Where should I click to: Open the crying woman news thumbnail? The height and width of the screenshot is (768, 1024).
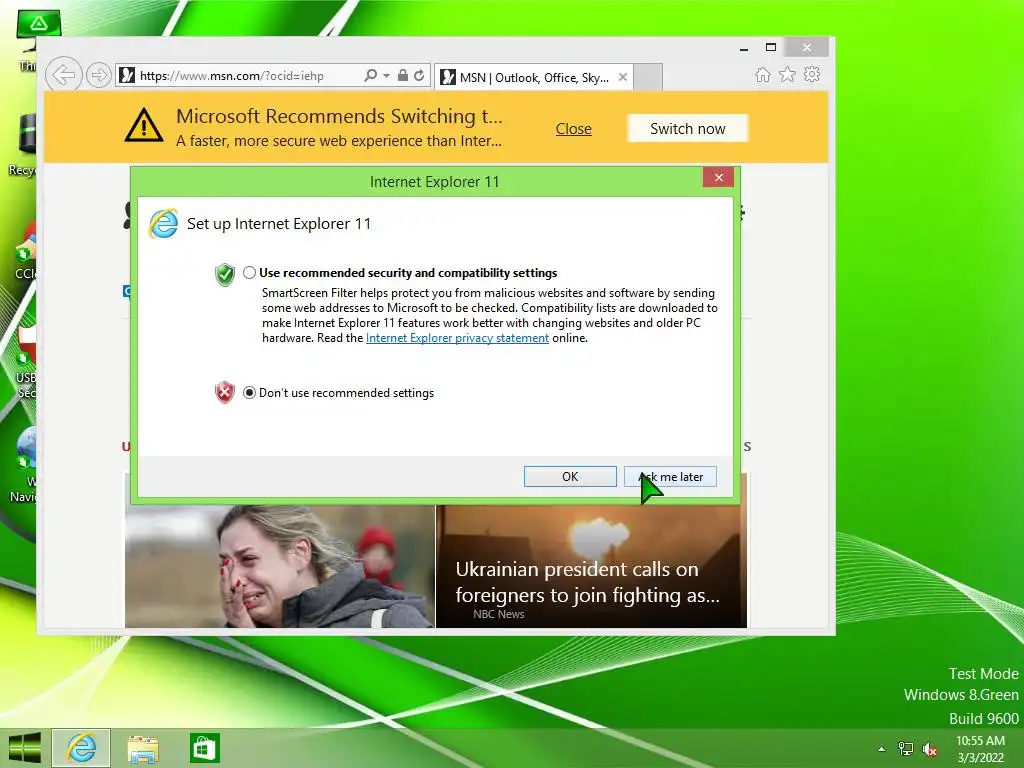pos(280,566)
